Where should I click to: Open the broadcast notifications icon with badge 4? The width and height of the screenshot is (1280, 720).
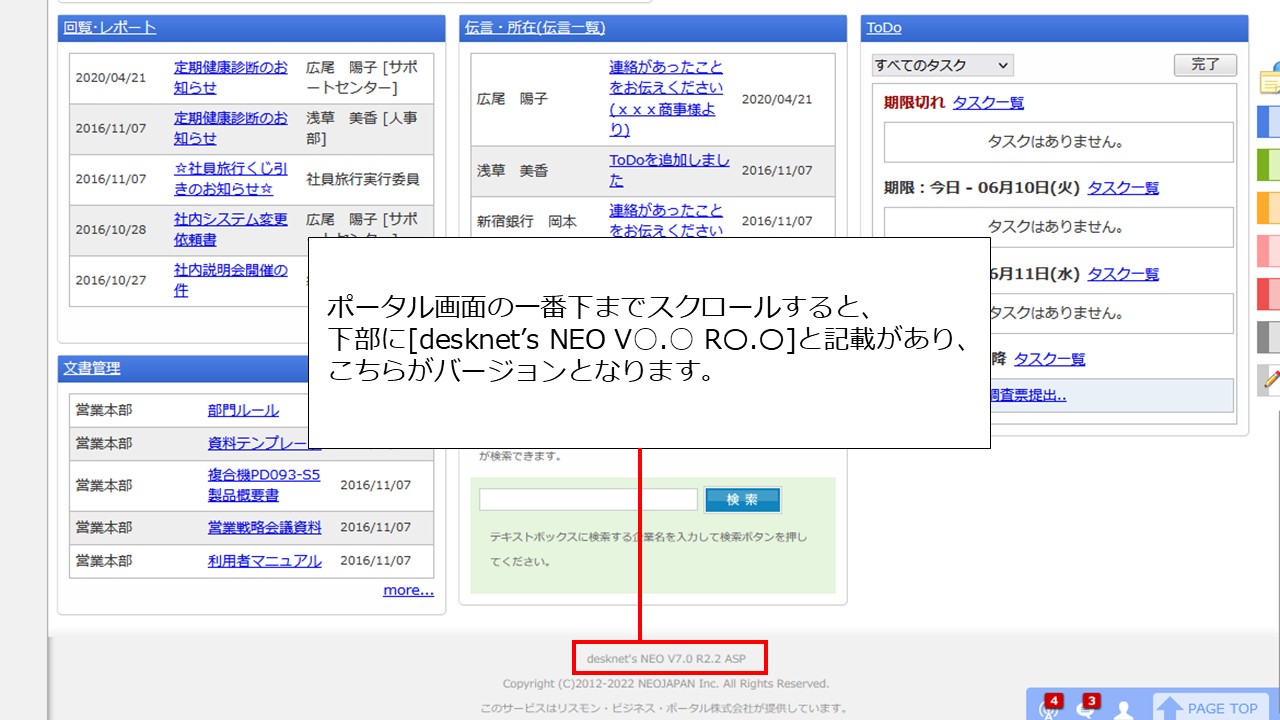click(1049, 706)
